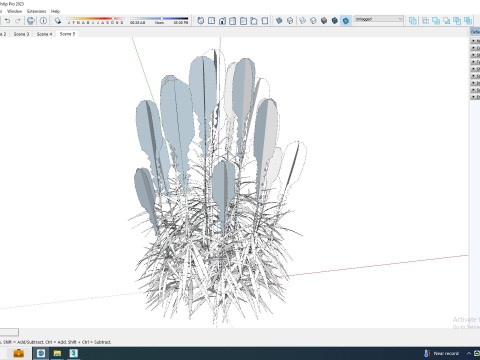Toggle the Show/Hide Shadows button
480x360 pixels.
click(x=58, y=21)
